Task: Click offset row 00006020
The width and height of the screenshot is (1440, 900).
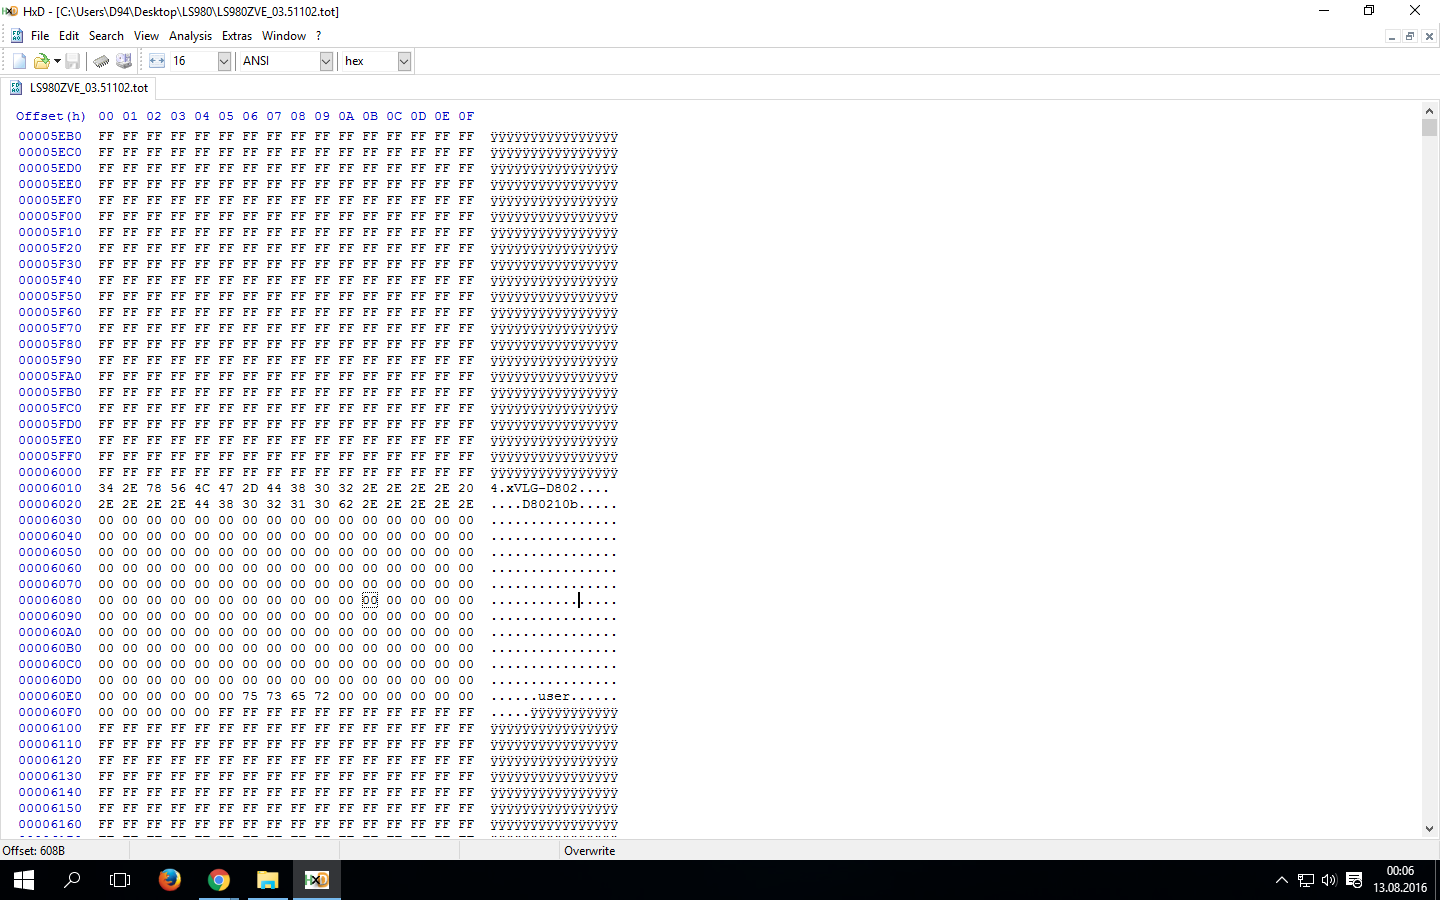Action: pyautogui.click(x=50, y=504)
